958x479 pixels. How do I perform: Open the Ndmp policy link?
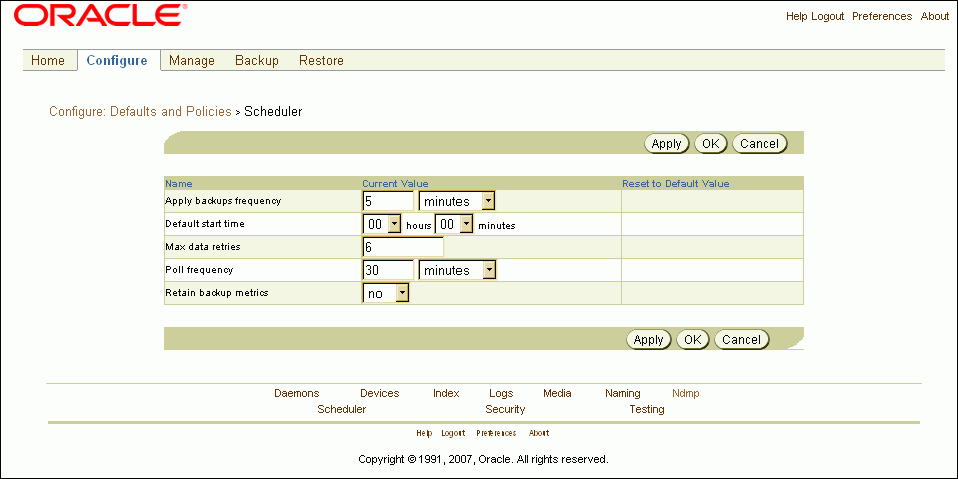tap(686, 393)
